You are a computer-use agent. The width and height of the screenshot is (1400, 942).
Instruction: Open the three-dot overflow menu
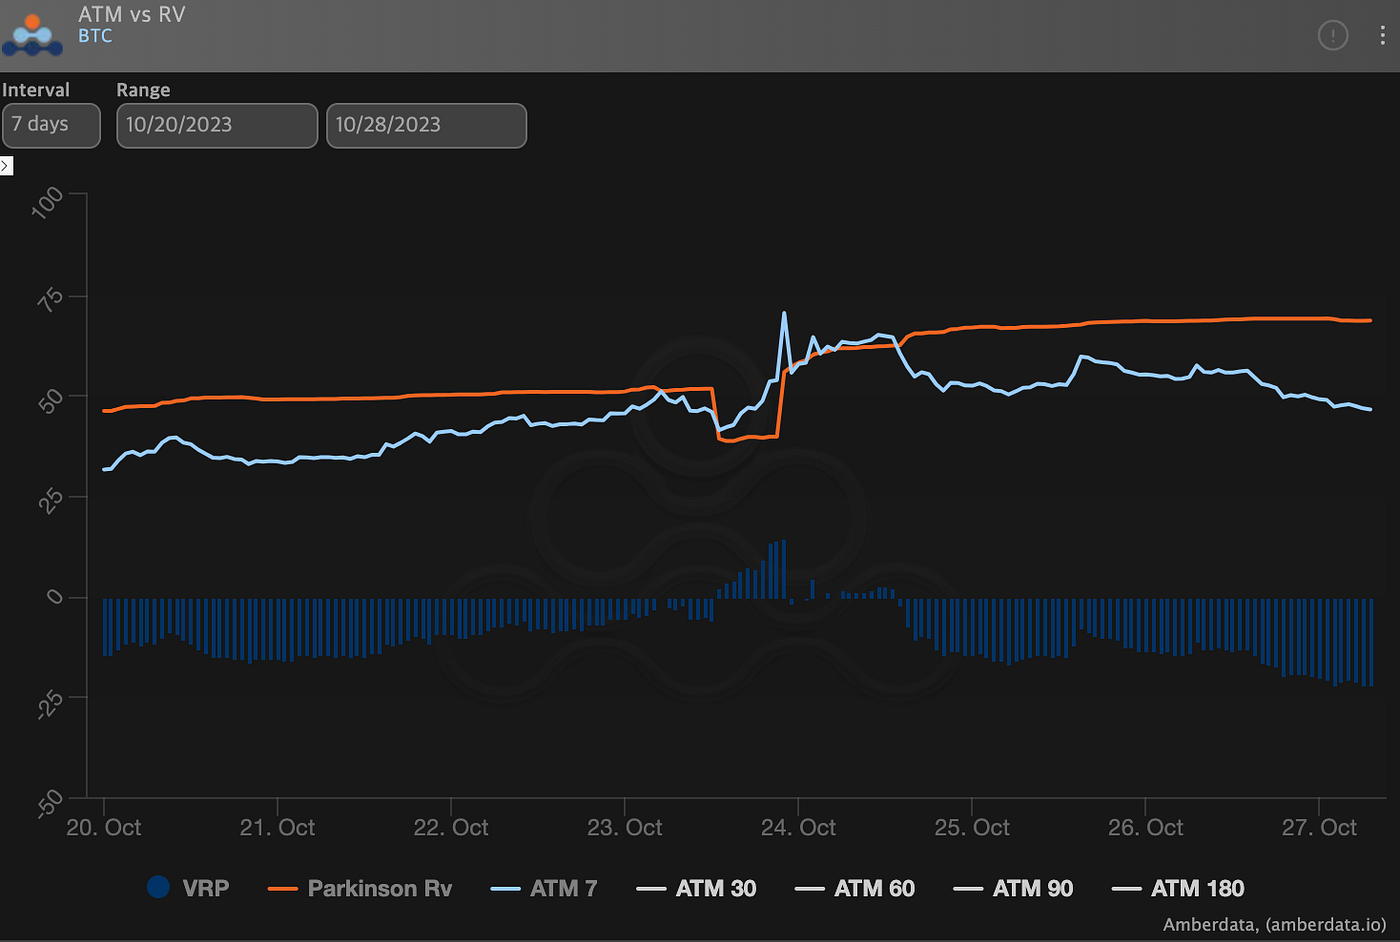[1384, 35]
